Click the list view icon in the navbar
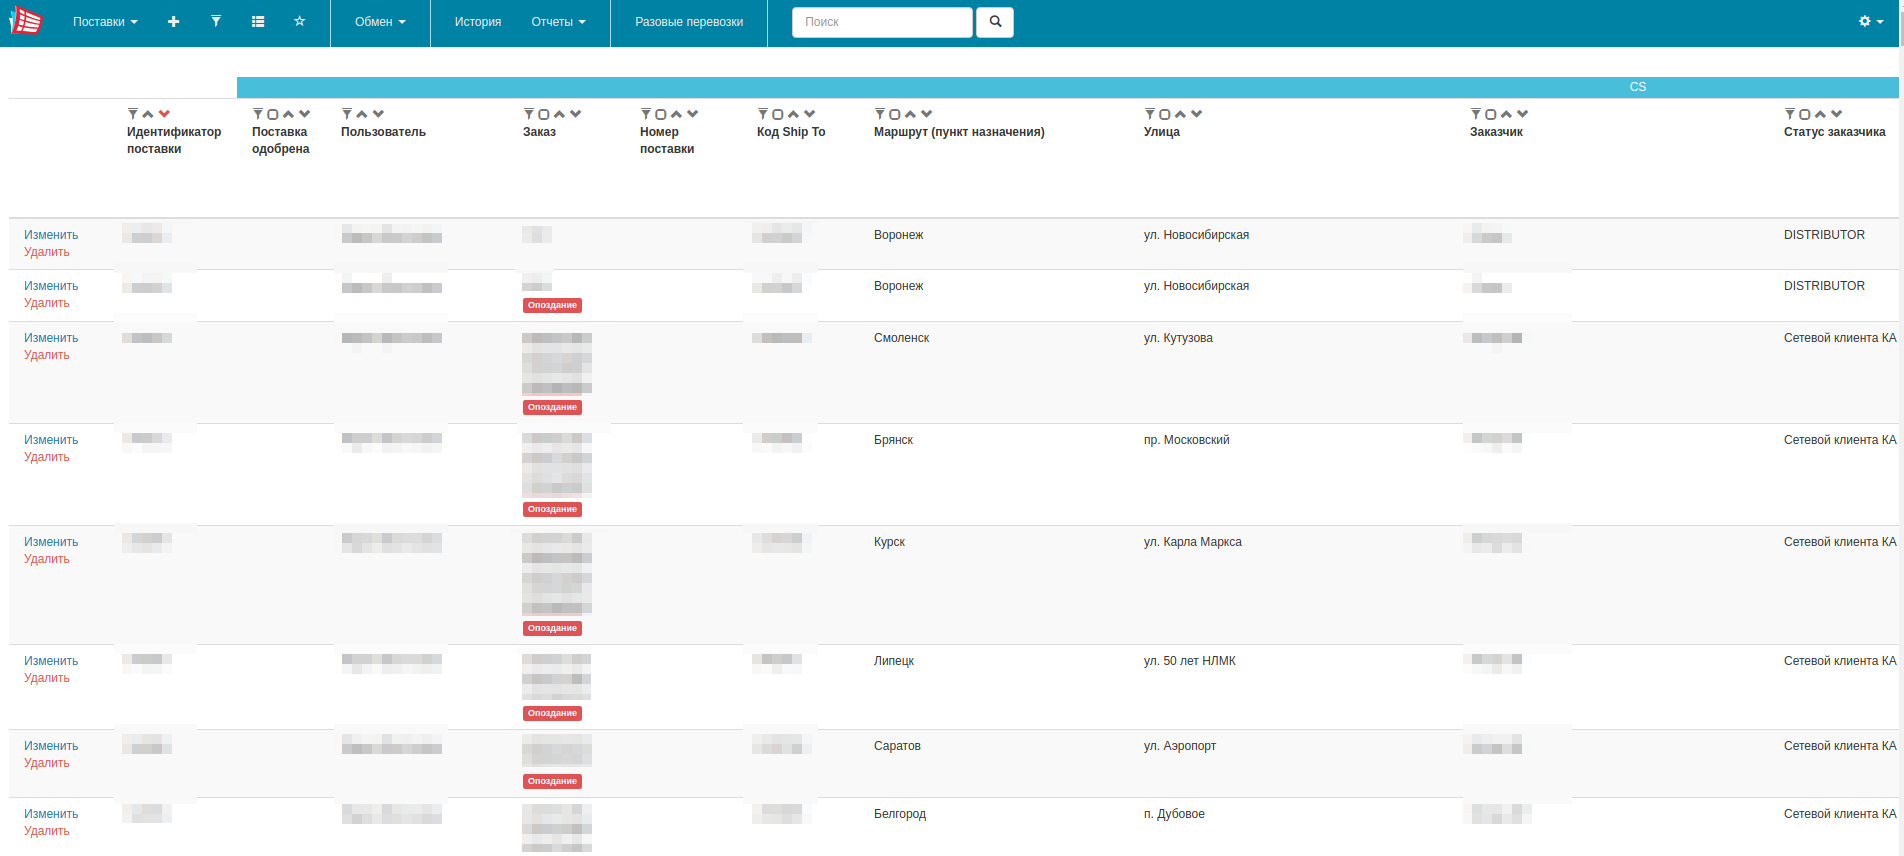This screenshot has height=856, width=1904. click(x=258, y=22)
